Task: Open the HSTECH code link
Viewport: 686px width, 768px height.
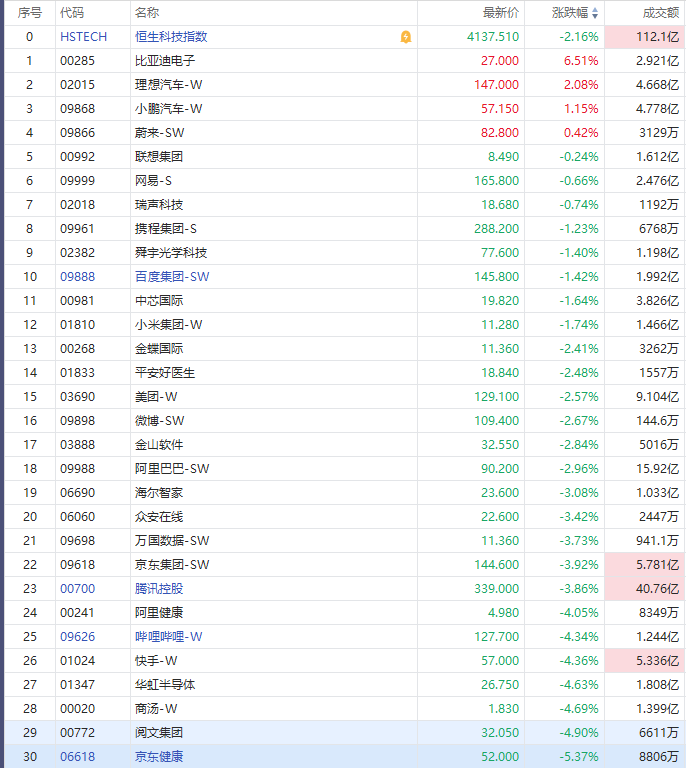Action: tap(83, 37)
